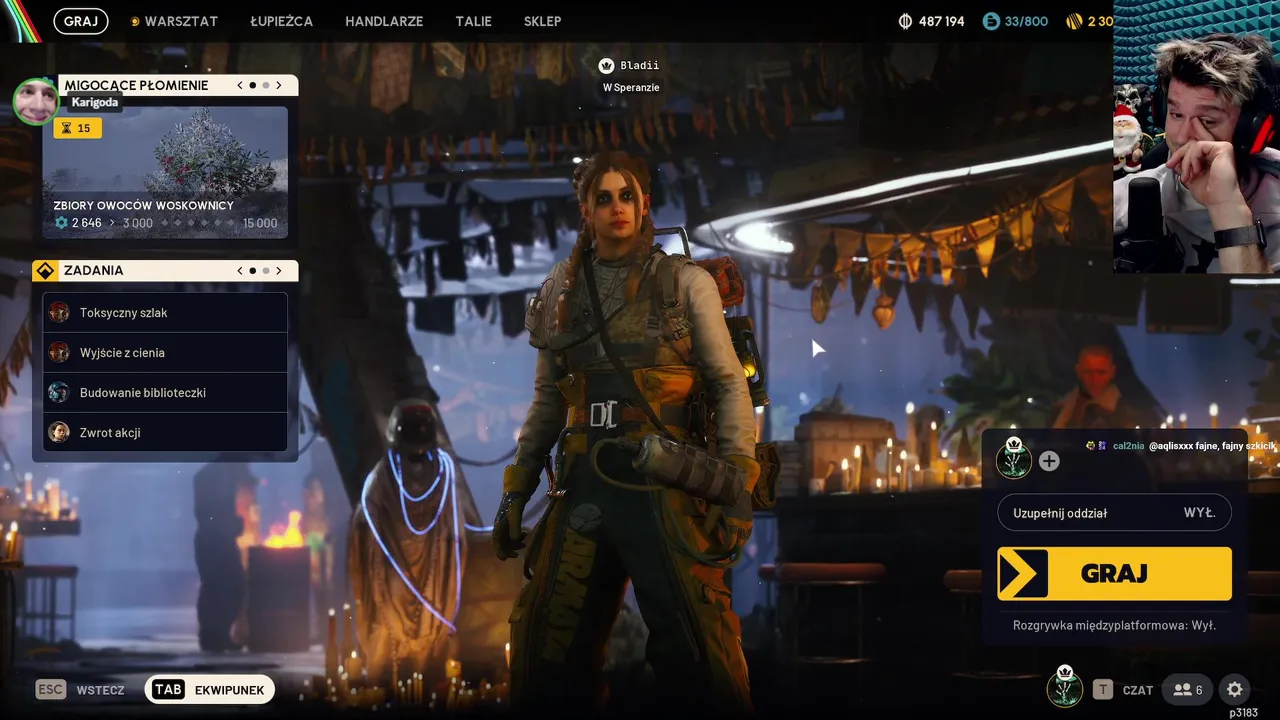The image size is (1280, 720).
Task: Open the SKLEP tab
Action: 542,21
